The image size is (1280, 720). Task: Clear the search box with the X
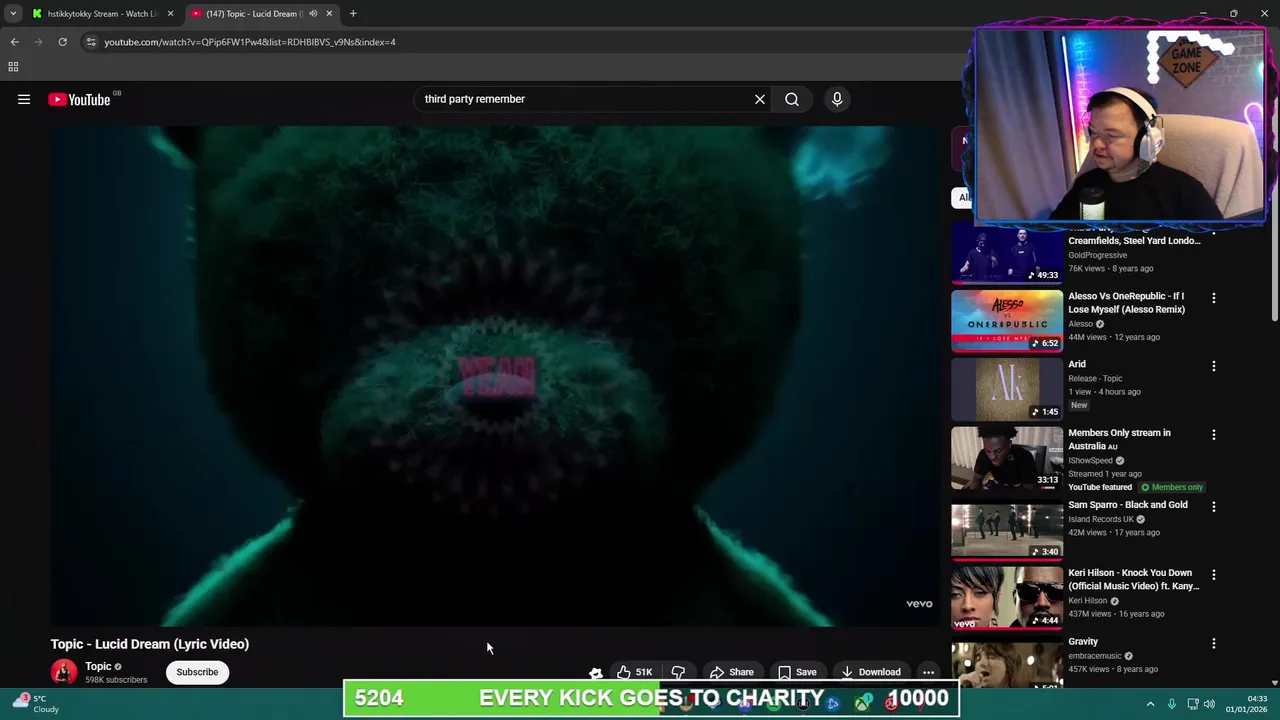click(x=760, y=99)
